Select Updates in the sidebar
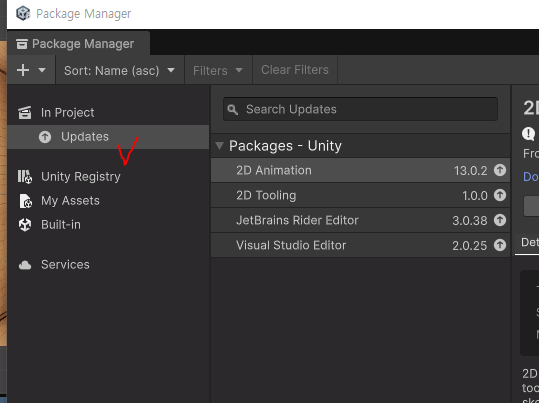 point(108,137)
